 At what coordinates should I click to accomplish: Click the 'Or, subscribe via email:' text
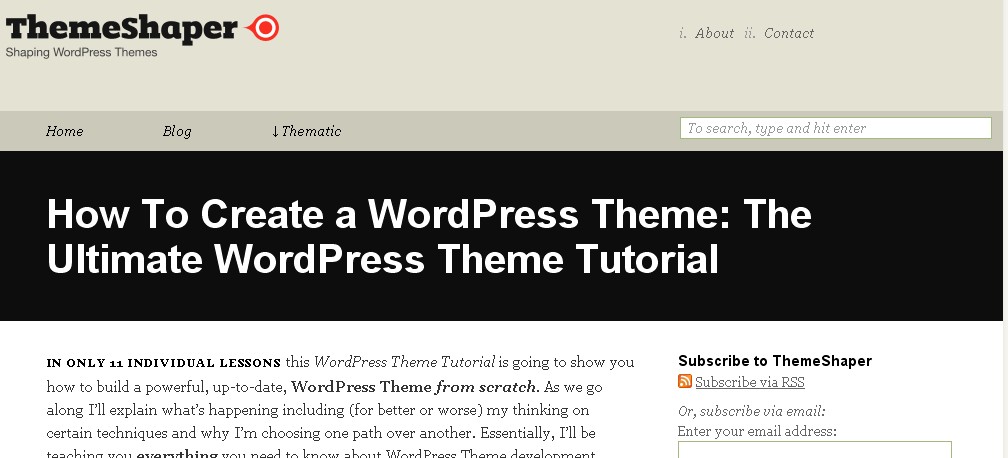tap(752, 411)
